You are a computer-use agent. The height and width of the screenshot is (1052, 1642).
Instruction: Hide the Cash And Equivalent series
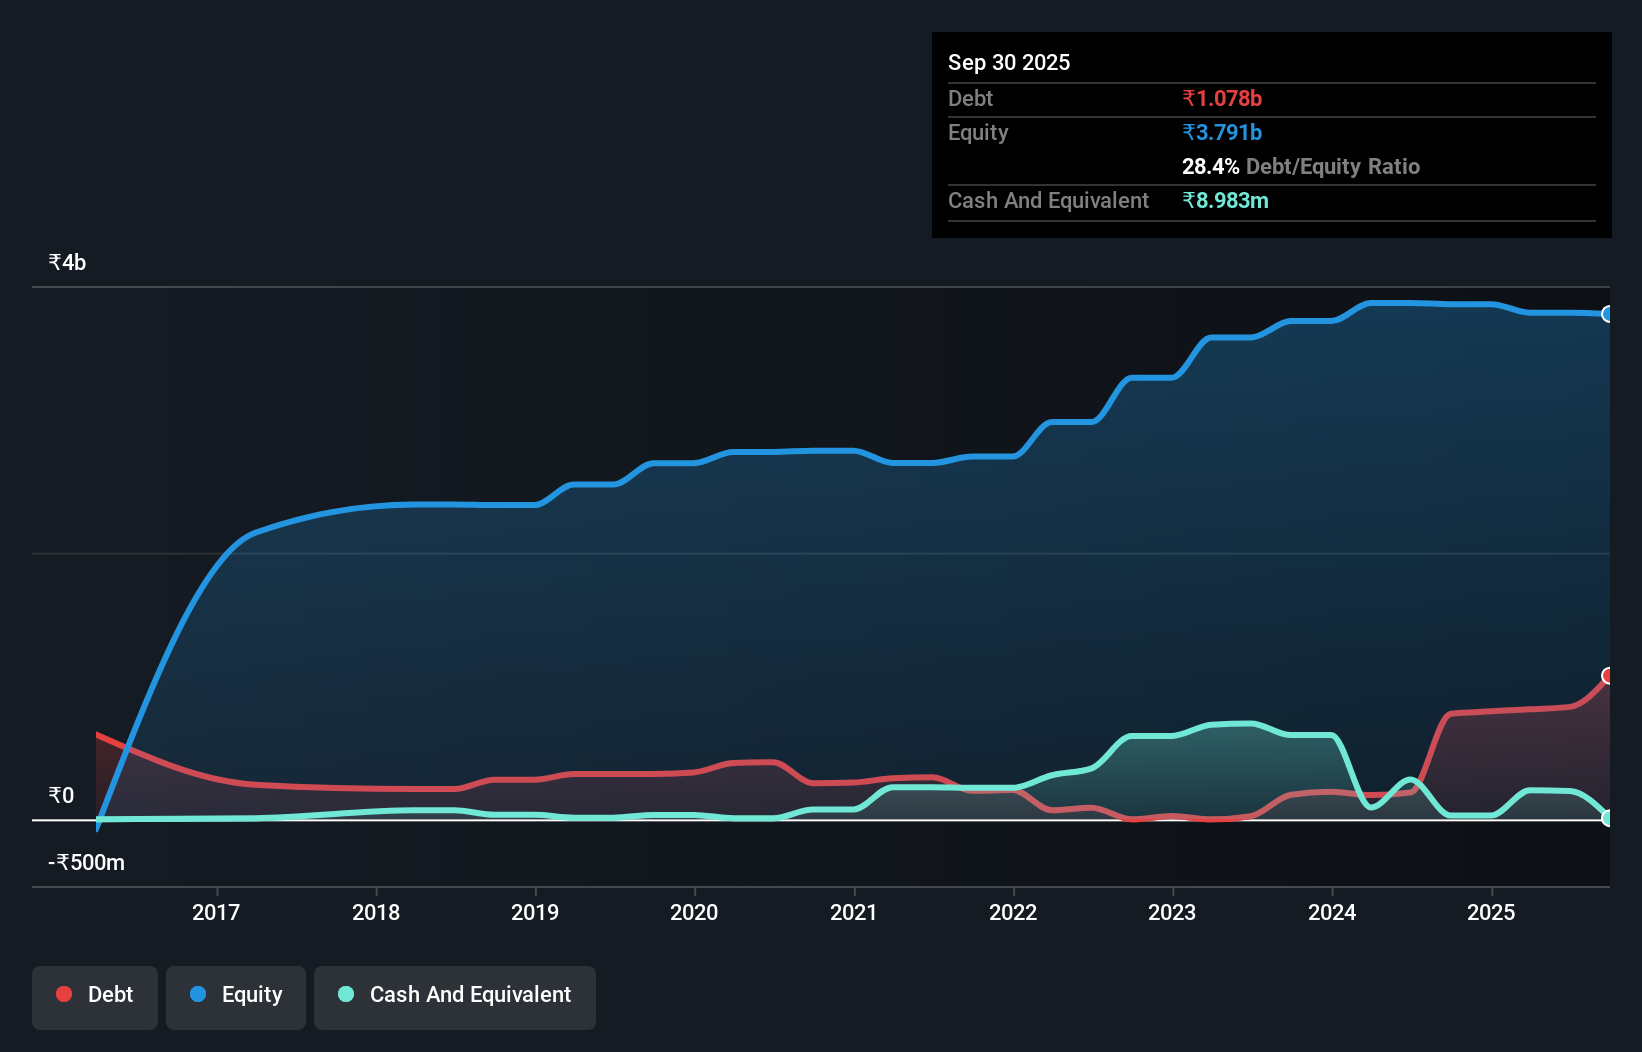tap(455, 996)
